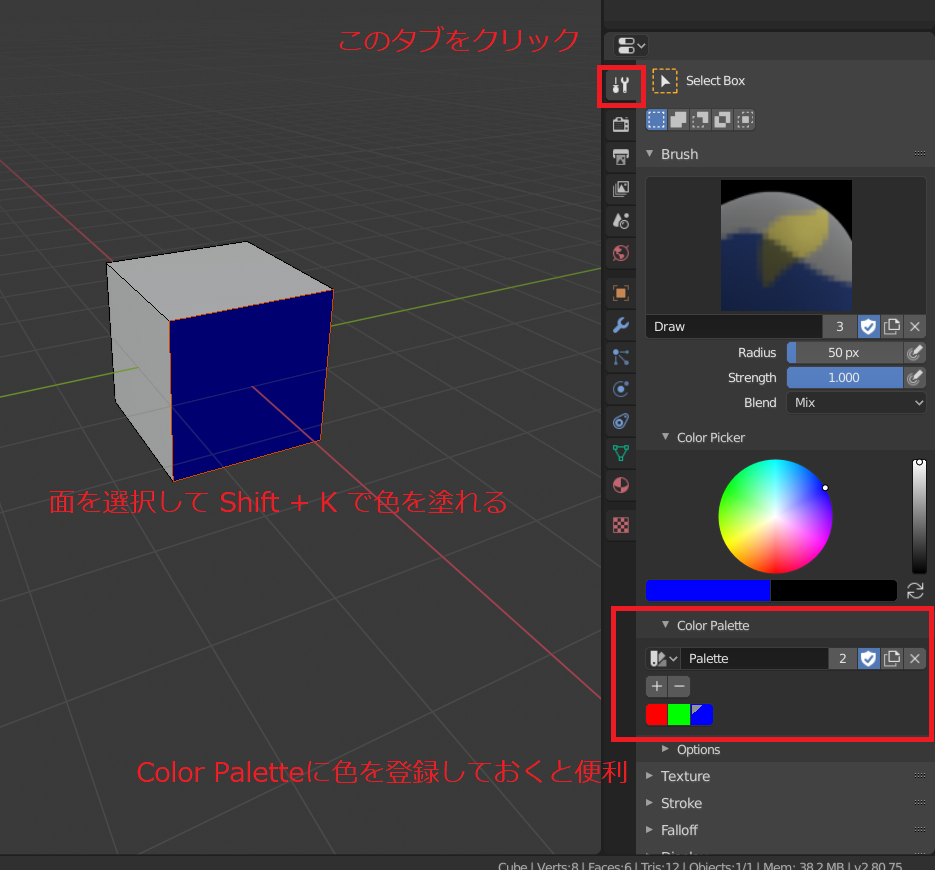The height and width of the screenshot is (870, 935).
Task: Remove the active palette color
Action: point(679,686)
